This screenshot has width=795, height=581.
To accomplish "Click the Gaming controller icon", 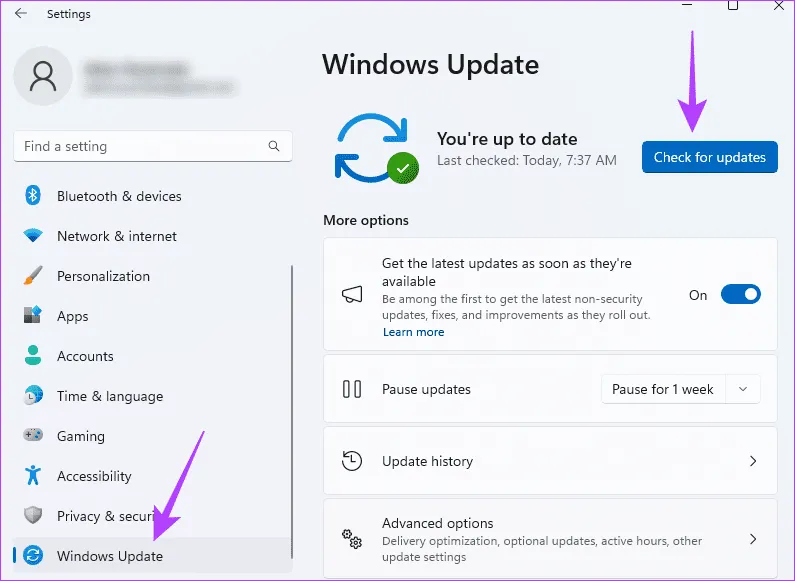I will (x=33, y=436).
